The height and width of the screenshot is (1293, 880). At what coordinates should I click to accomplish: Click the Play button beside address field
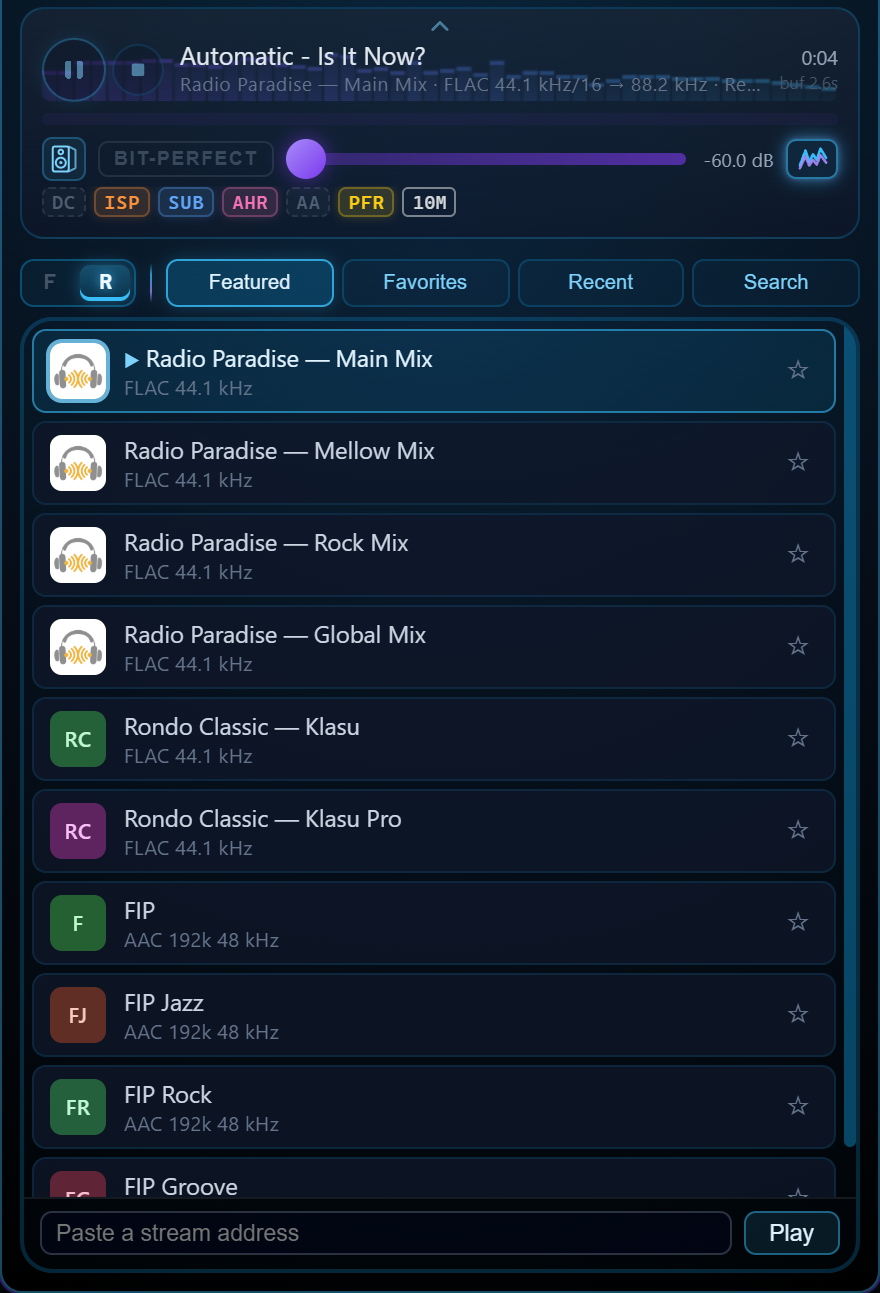point(792,1233)
